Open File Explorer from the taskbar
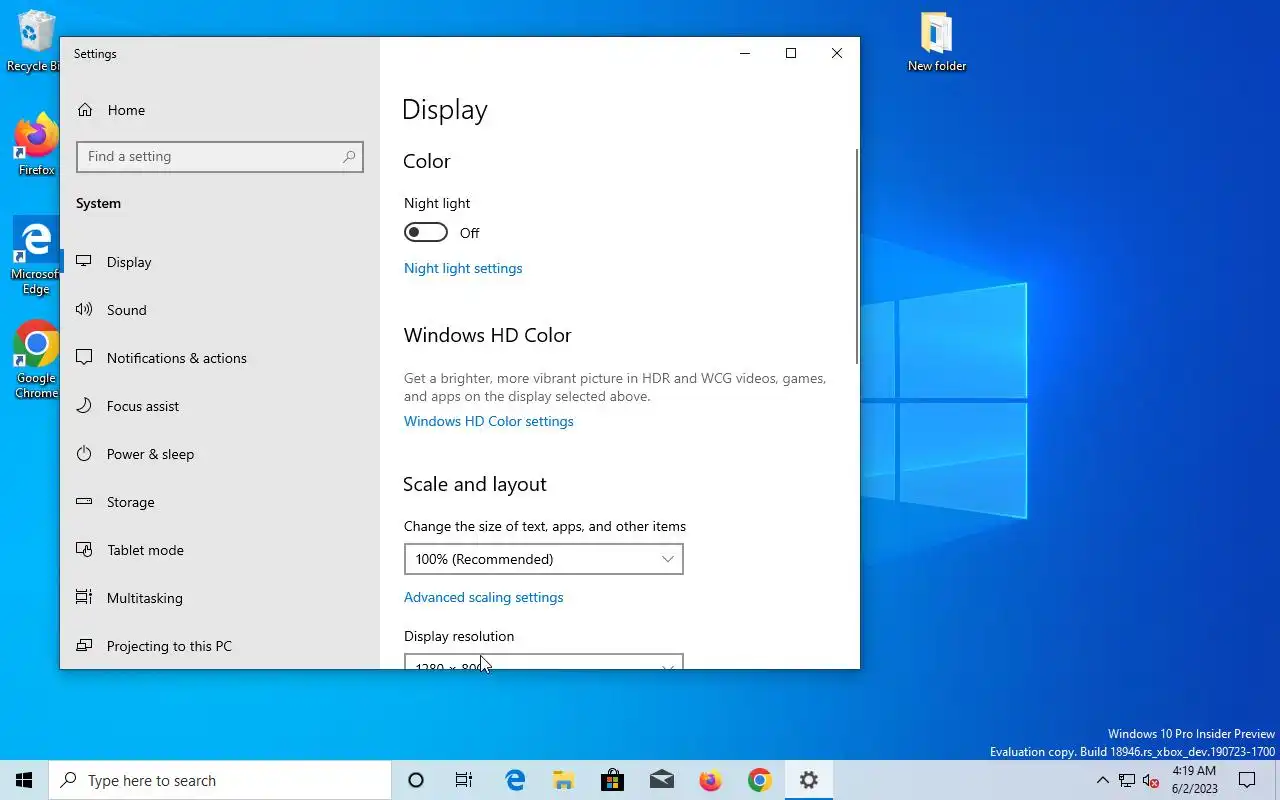 point(564,780)
